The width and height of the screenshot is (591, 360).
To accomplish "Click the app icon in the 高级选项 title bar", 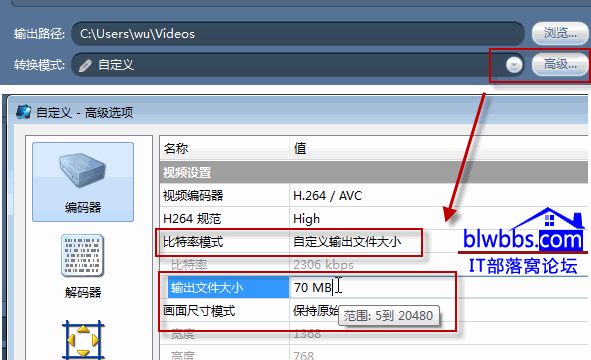I will [23, 112].
